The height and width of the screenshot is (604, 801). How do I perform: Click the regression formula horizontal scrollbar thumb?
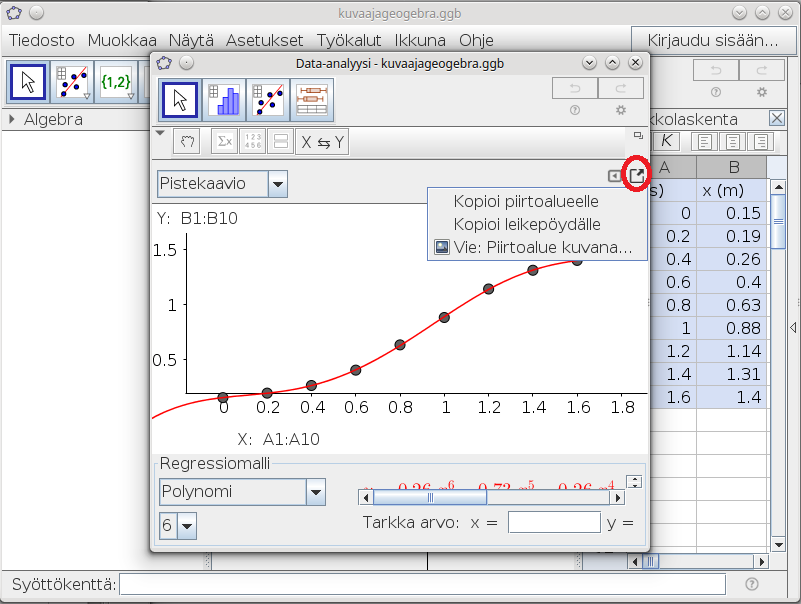[428, 496]
